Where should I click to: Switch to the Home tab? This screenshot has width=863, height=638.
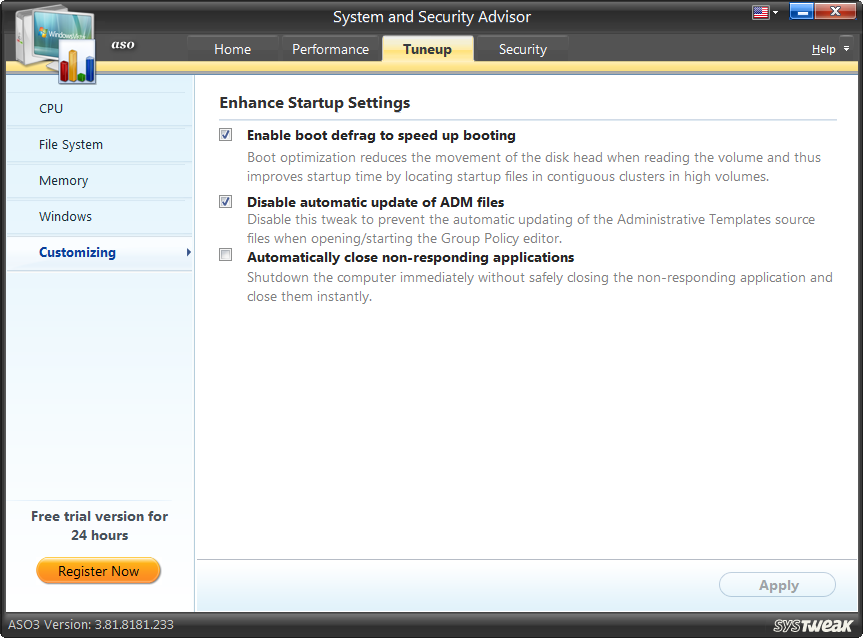coord(232,48)
